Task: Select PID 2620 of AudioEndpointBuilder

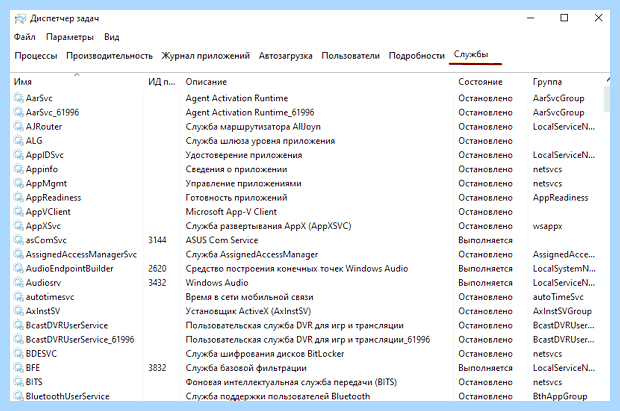Action: pyautogui.click(x=157, y=269)
